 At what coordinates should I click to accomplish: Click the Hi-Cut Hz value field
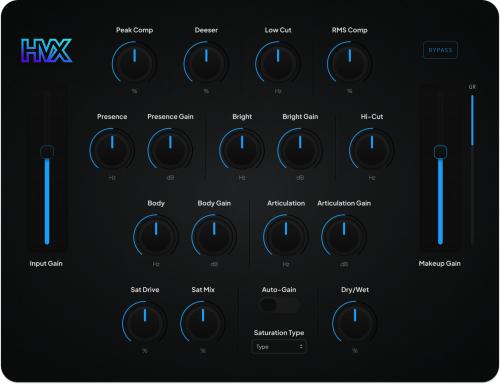click(372, 178)
